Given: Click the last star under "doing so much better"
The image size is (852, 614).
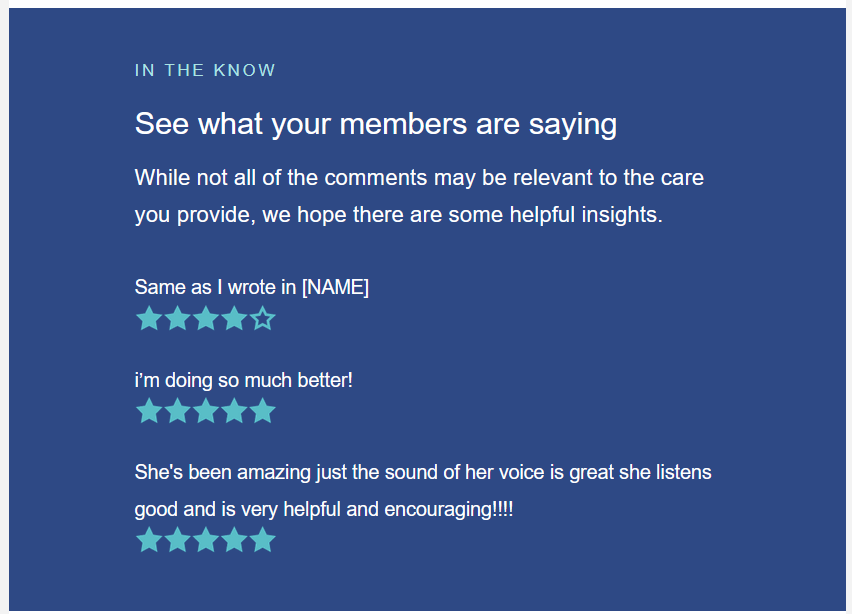Looking at the screenshot, I should (x=263, y=411).
